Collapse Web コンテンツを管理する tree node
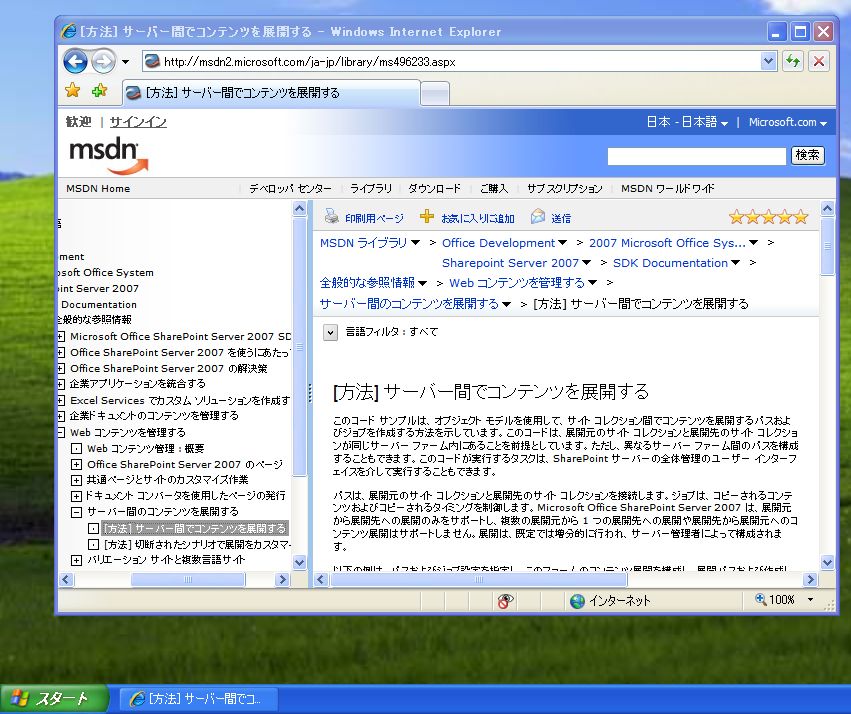This screenshot has width=851, height=714. point(61,432)
